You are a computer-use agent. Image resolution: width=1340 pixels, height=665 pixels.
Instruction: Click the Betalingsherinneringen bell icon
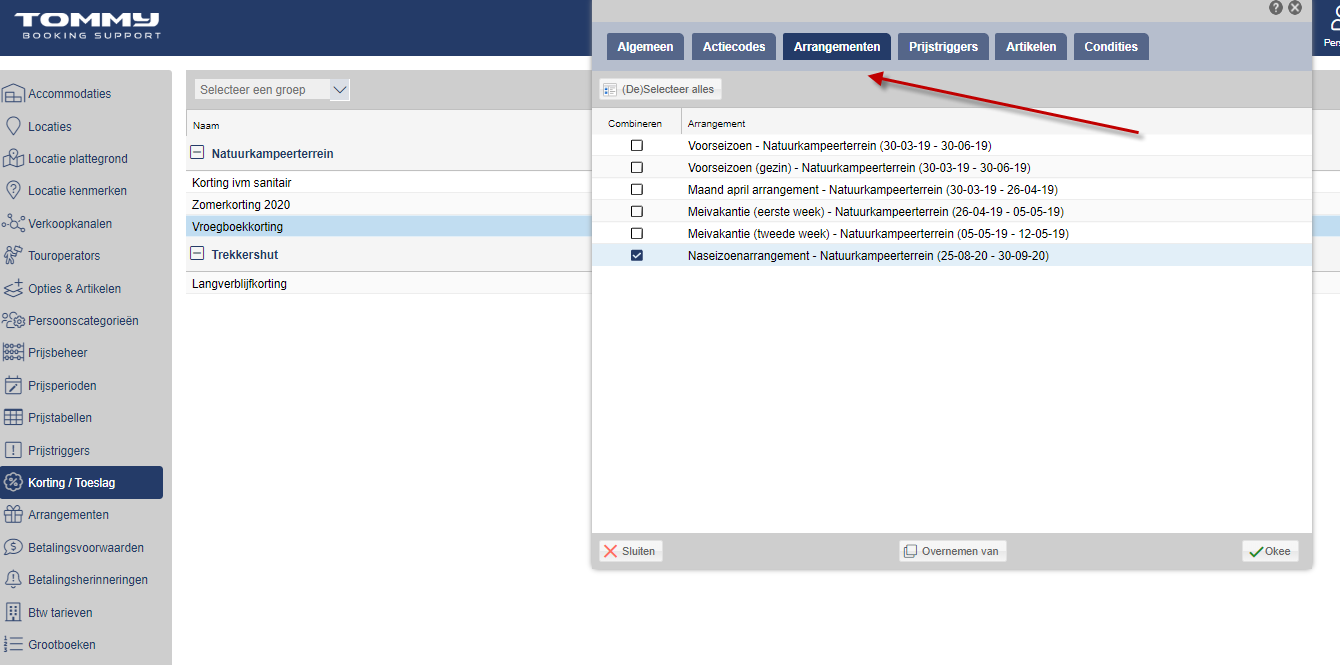point(13,580)
